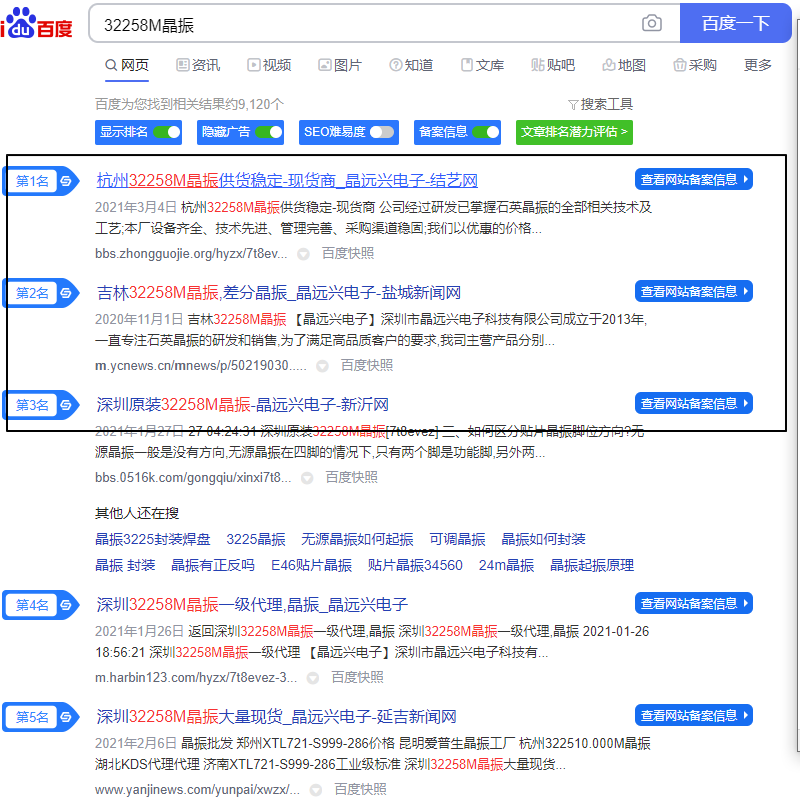This screenshot has width=800, height=800.
Task: Search related term 24m晶振
Action: tap(506, 566)
